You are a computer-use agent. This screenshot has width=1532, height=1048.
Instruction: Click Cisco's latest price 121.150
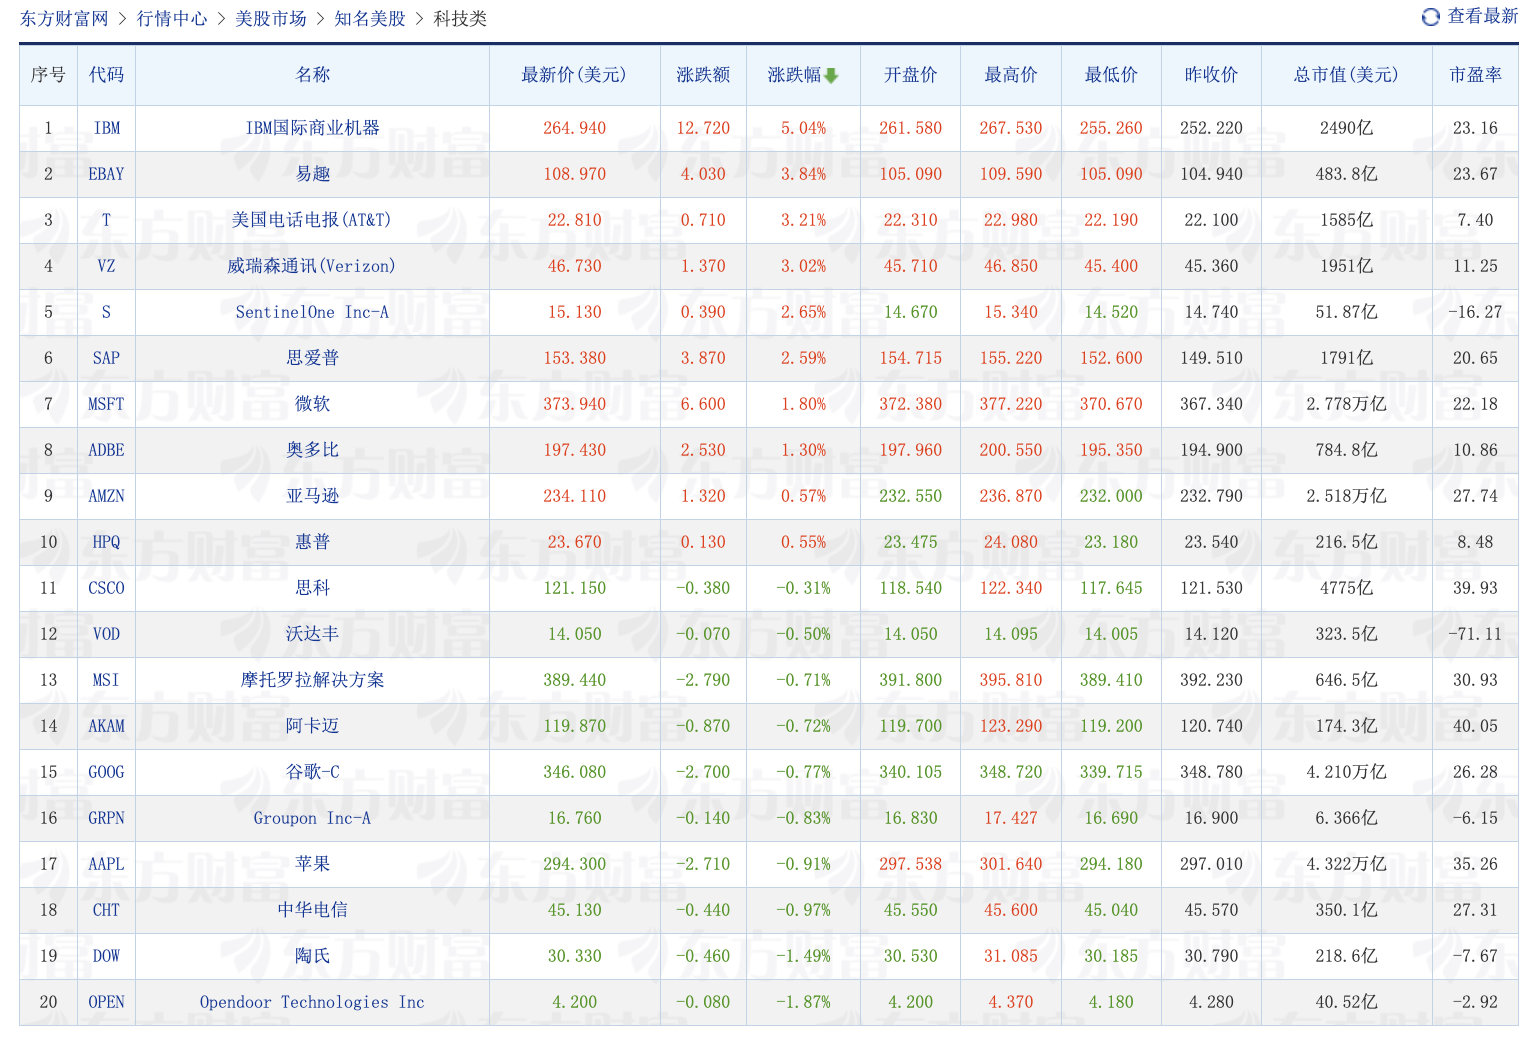[574, 588]
